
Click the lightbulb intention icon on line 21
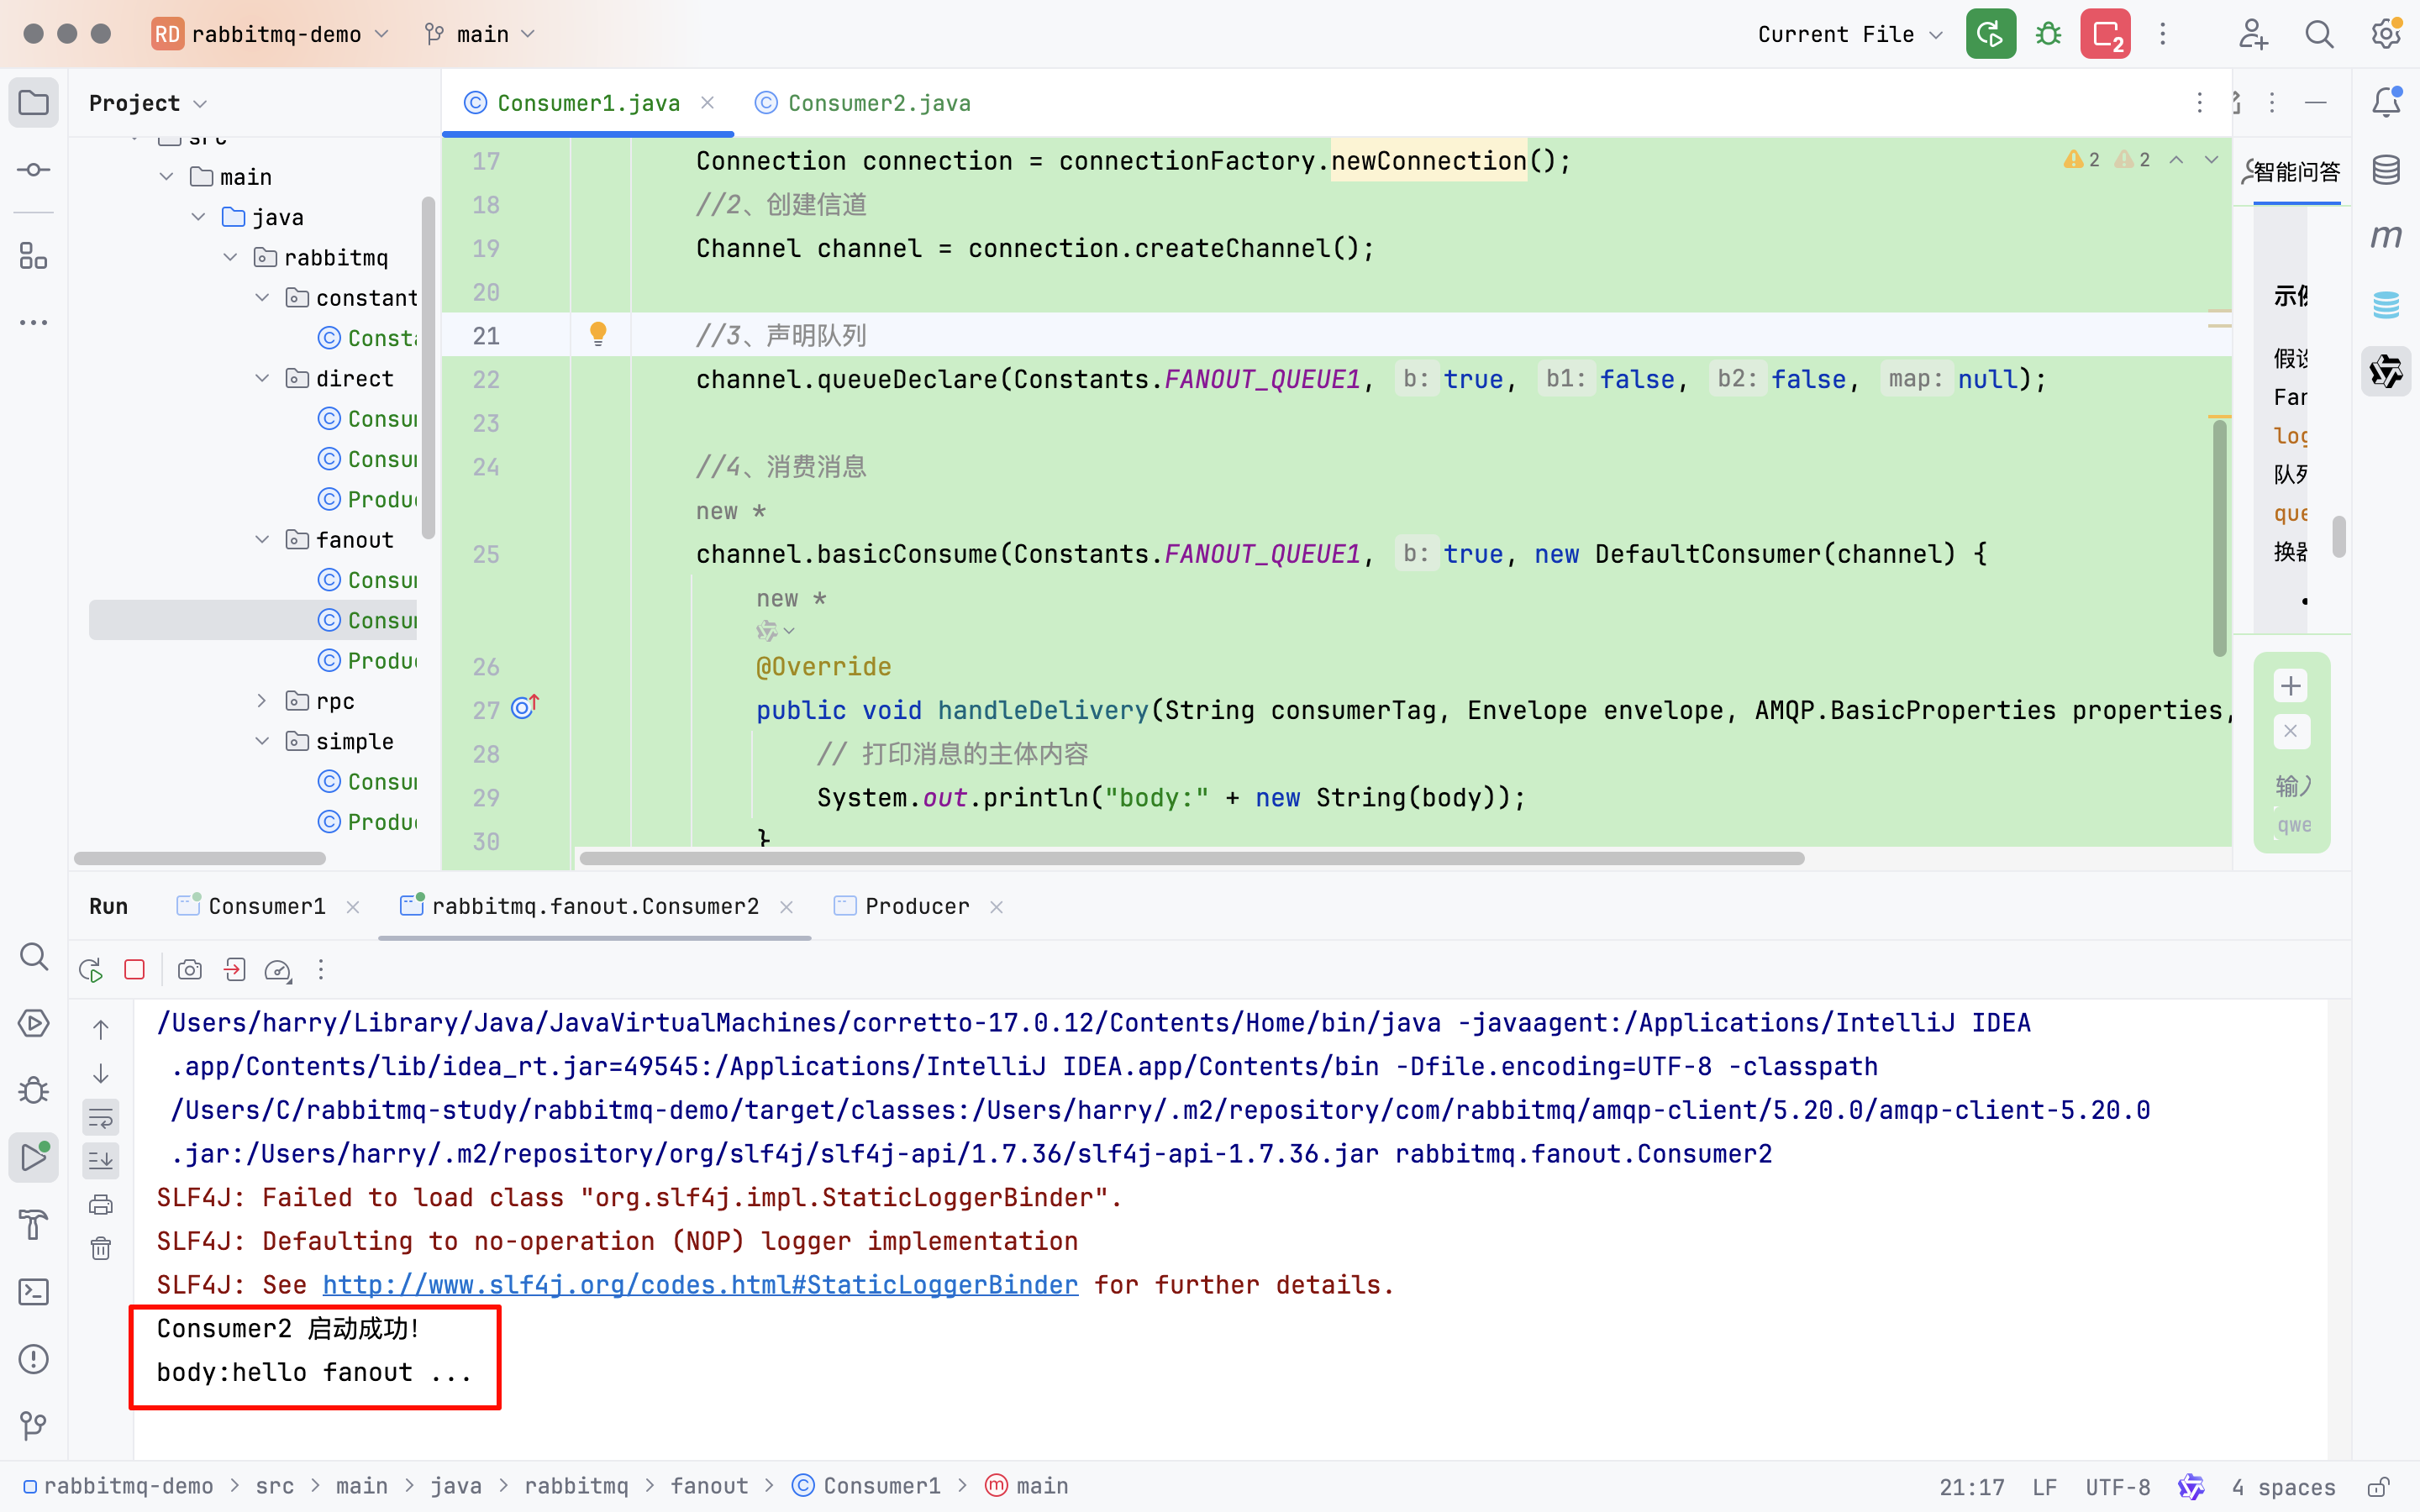598,334
